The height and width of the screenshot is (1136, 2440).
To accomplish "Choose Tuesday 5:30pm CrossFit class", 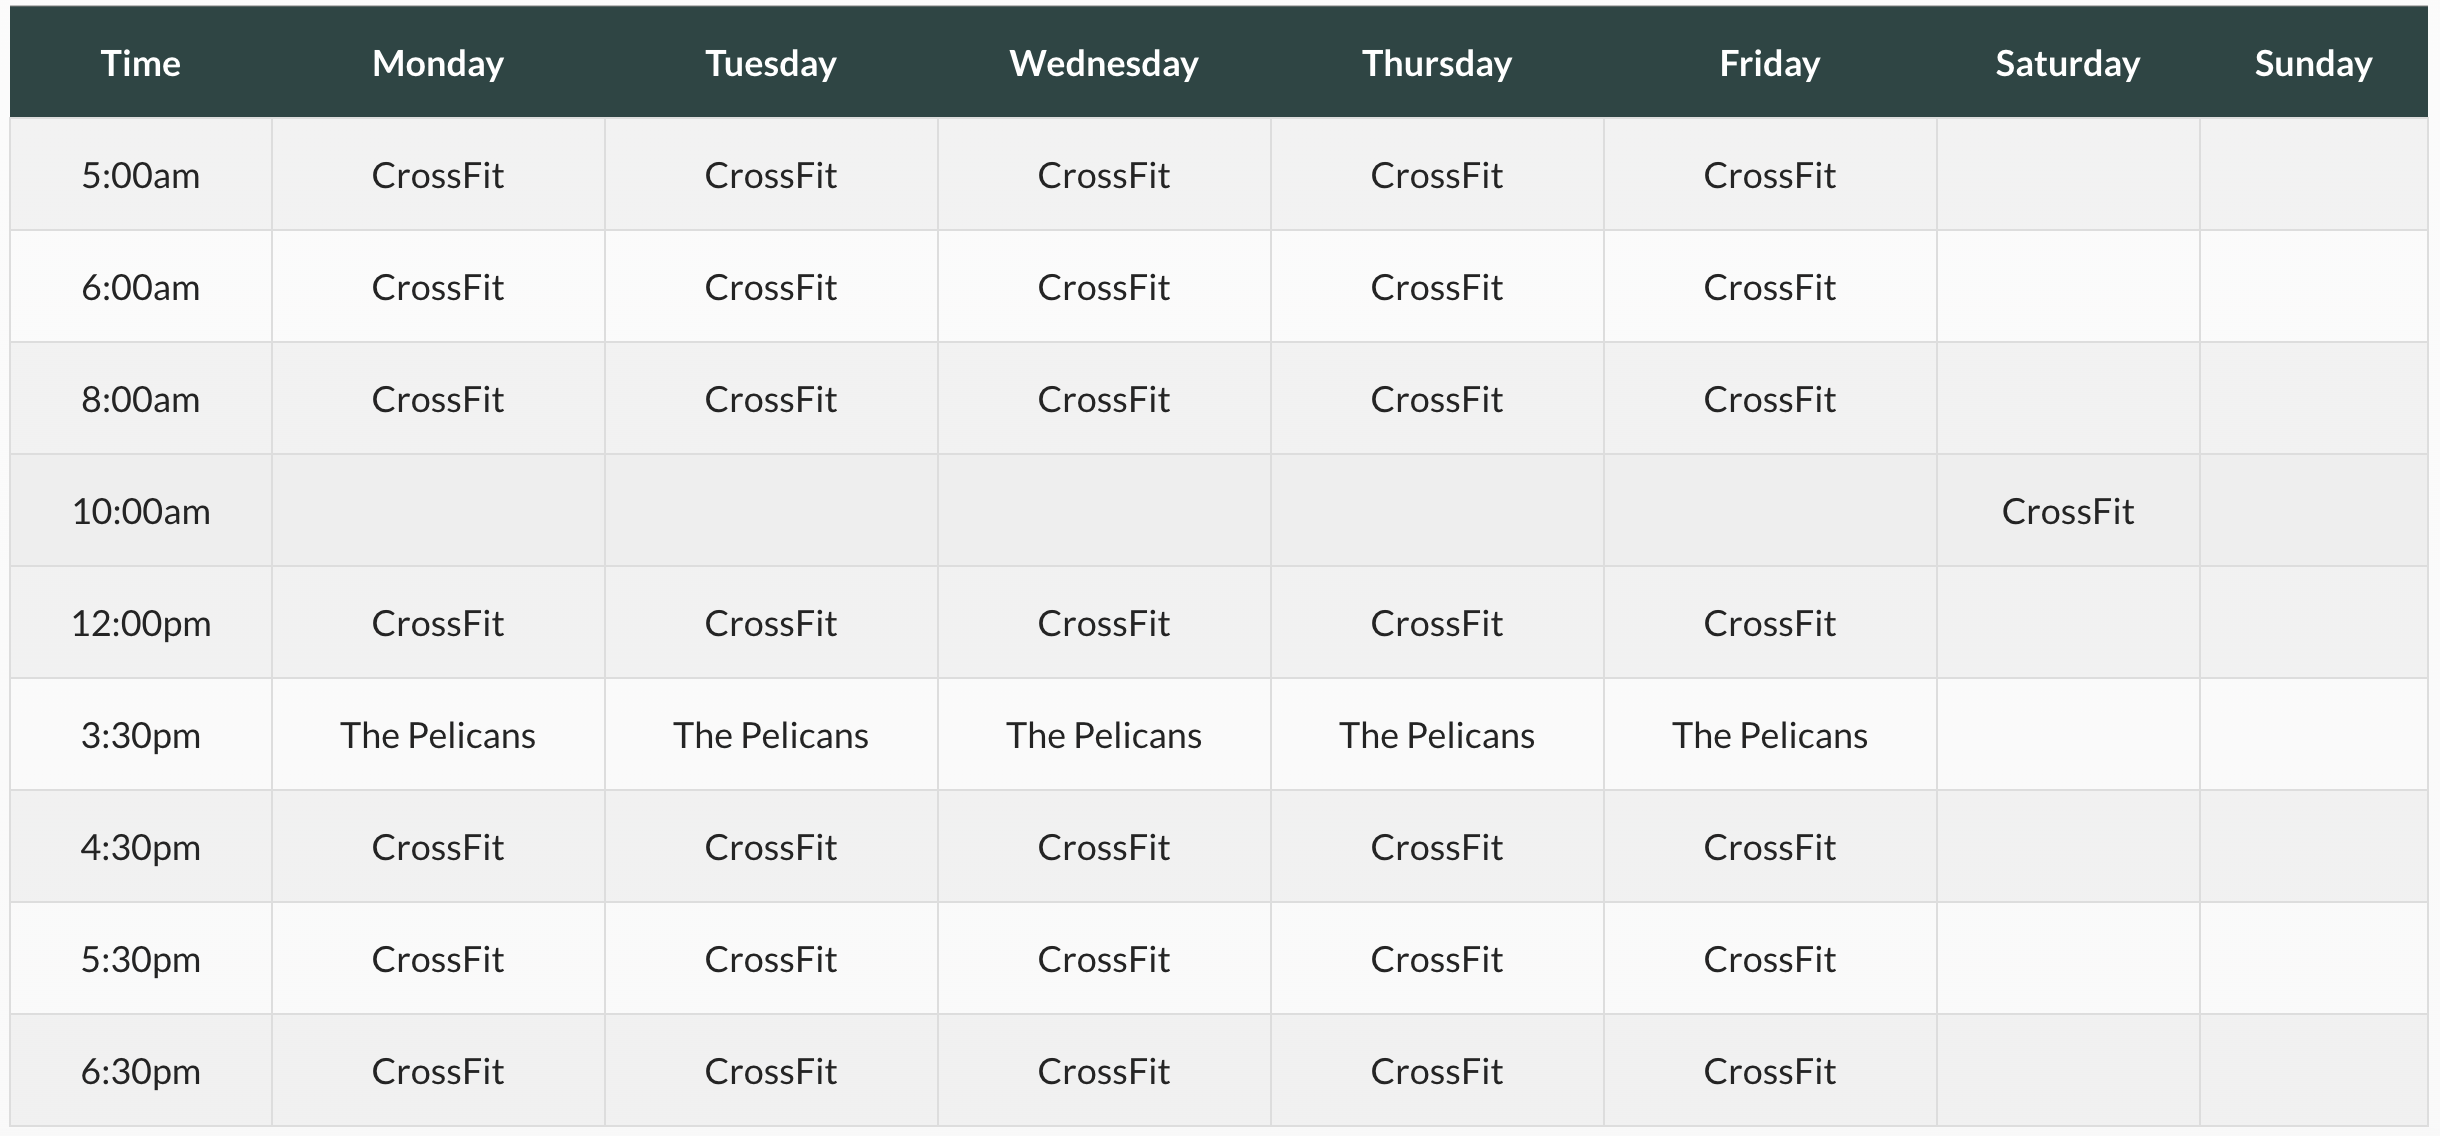I will [771, 960].
